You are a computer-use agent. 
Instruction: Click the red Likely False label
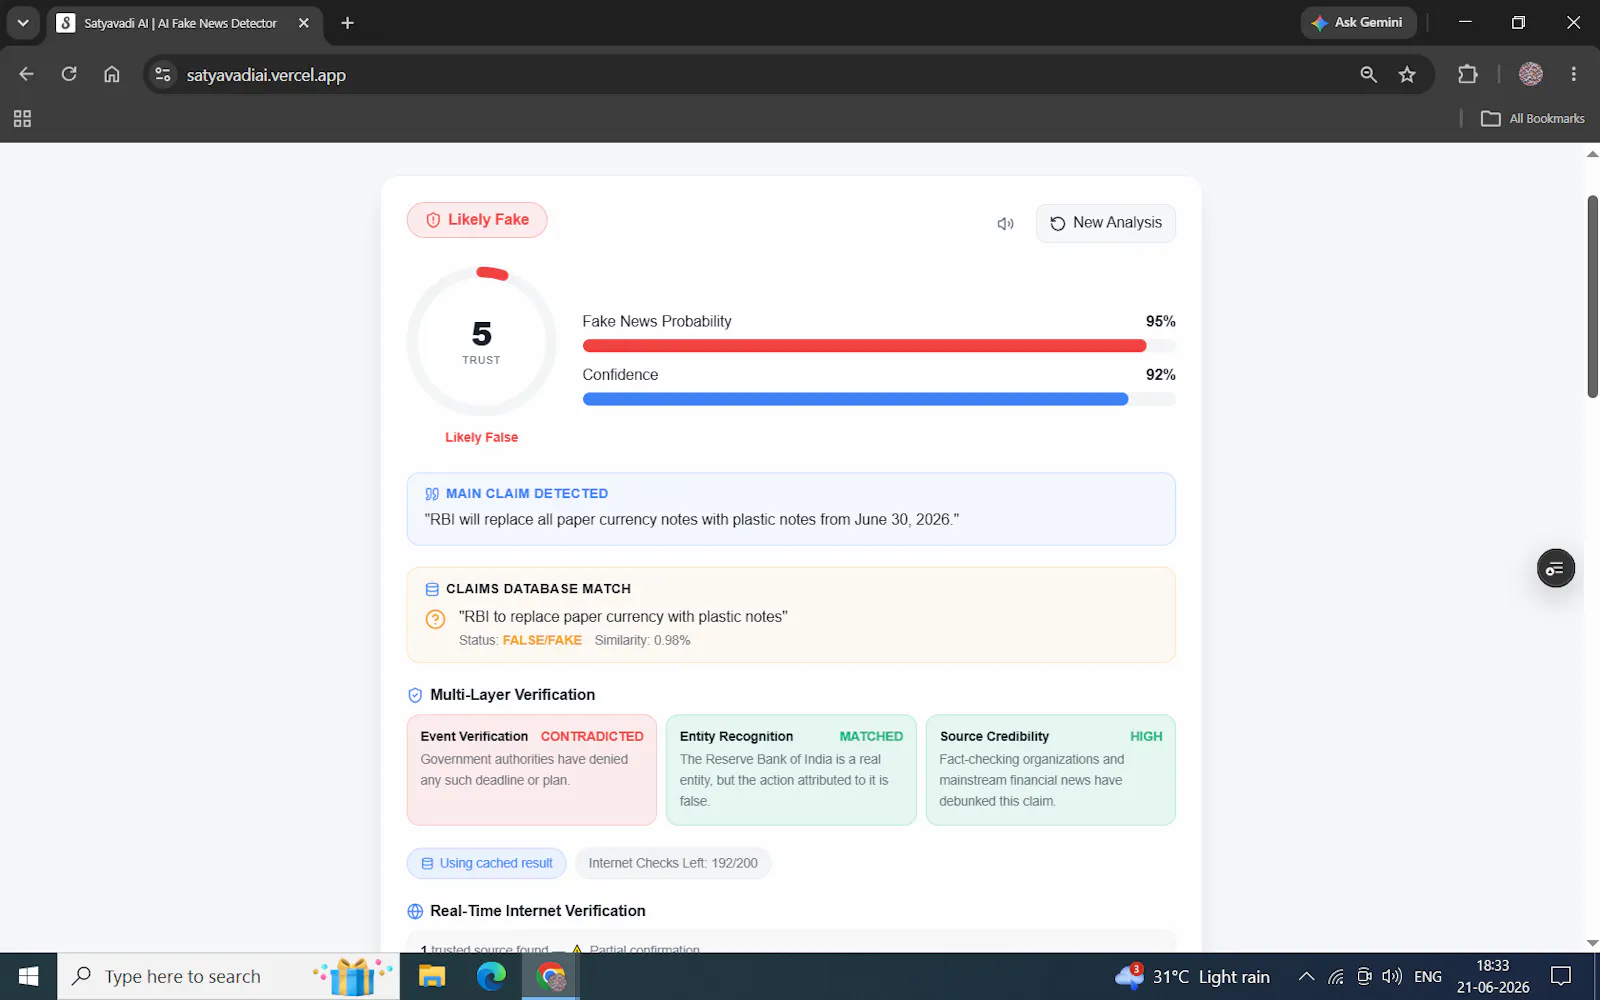tap(482, 437)
